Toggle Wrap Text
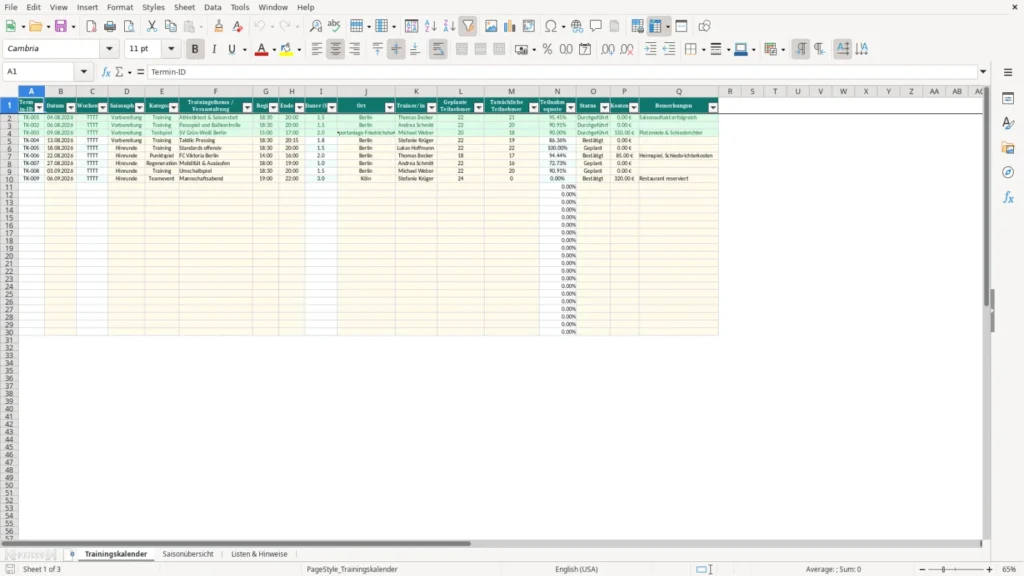 click(438, 49)
